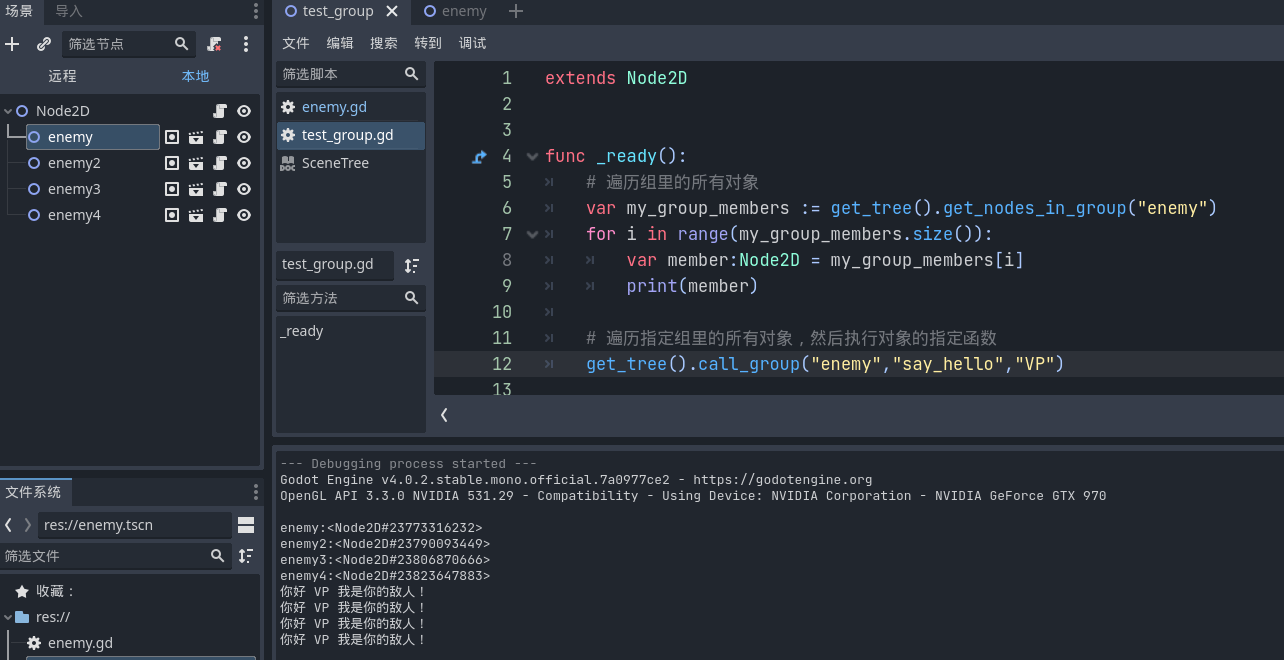Viewport: 1284px width, 660px height.
Task: Open enemy3's scene in editor
Action: 196,189
